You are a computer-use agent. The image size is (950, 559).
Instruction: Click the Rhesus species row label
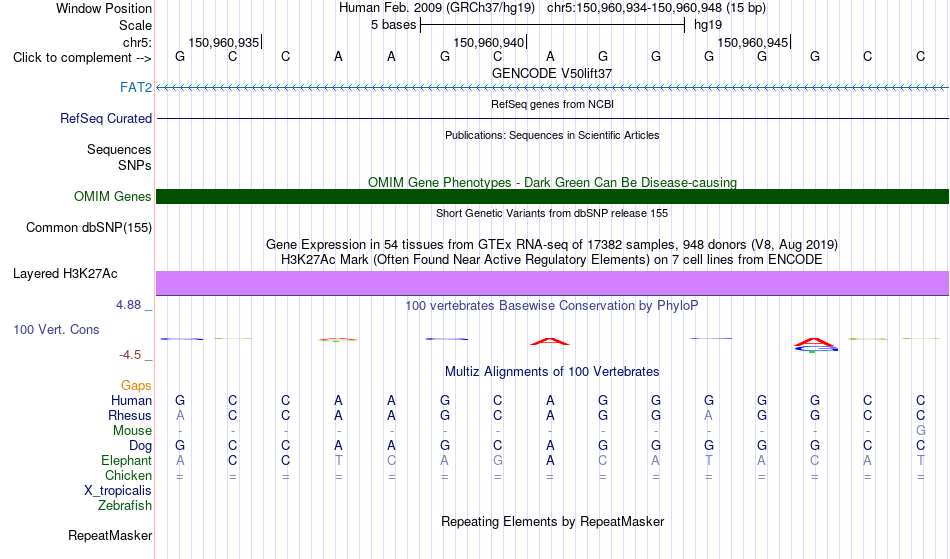[130, 416]
